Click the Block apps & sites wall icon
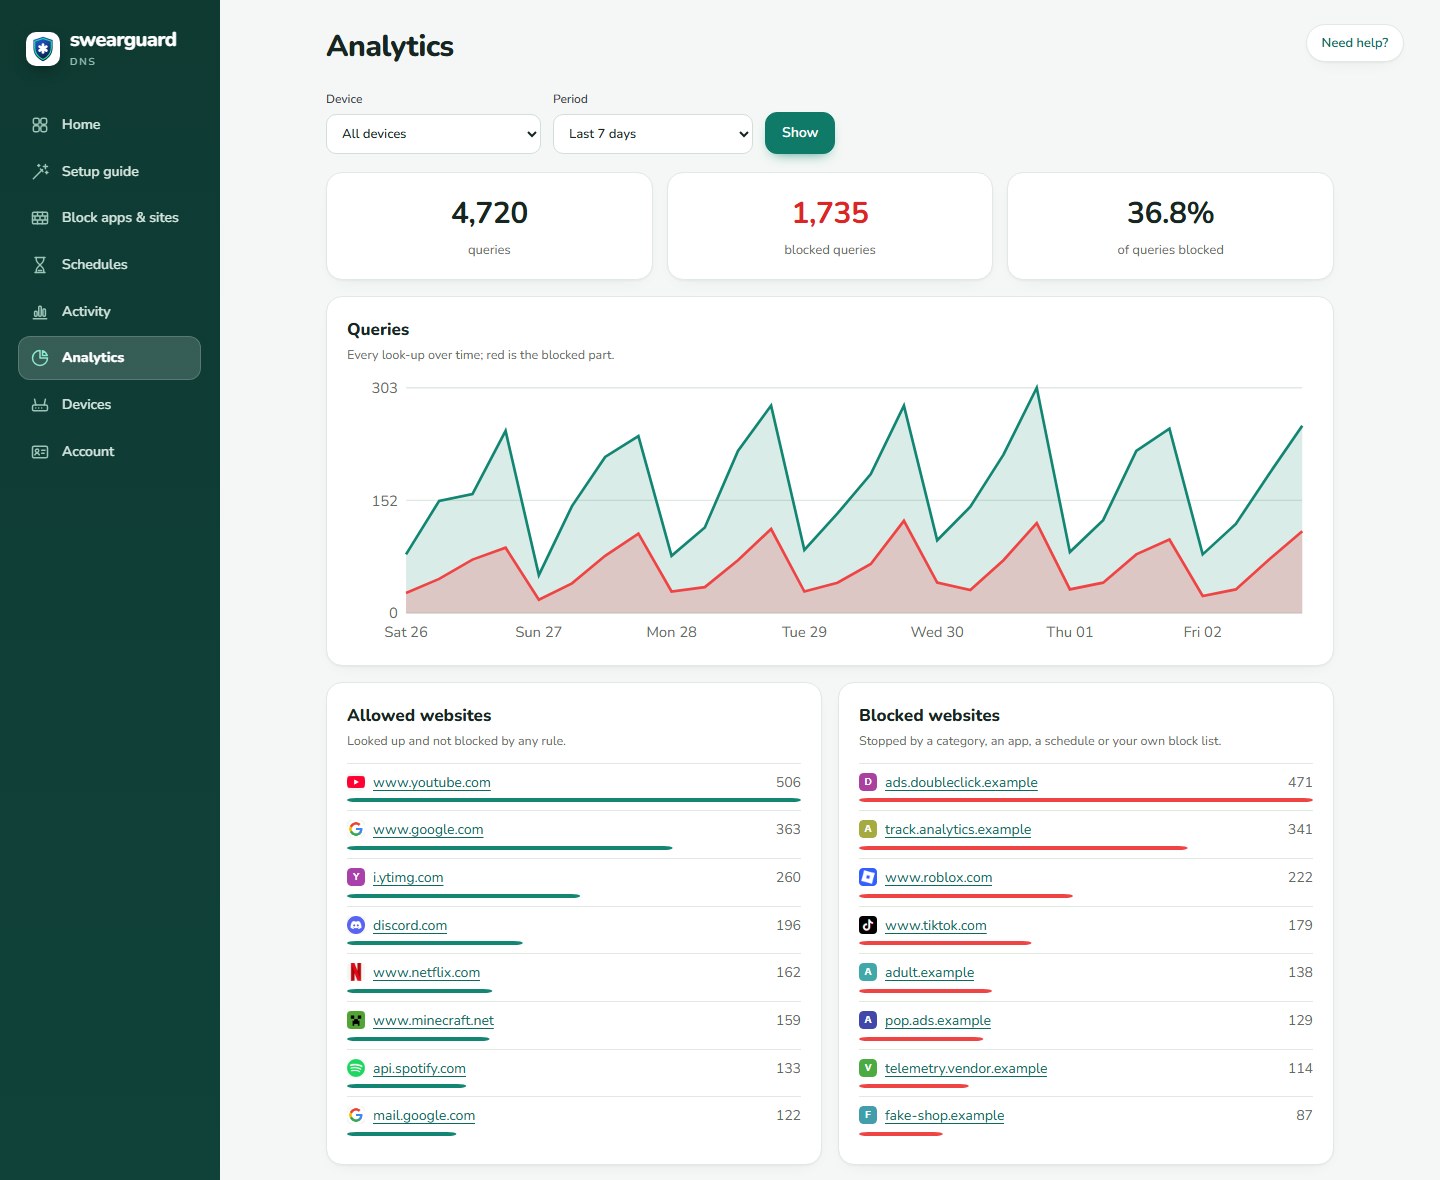The width and height of the screenshot is (1440, 1180). point(40,218)
